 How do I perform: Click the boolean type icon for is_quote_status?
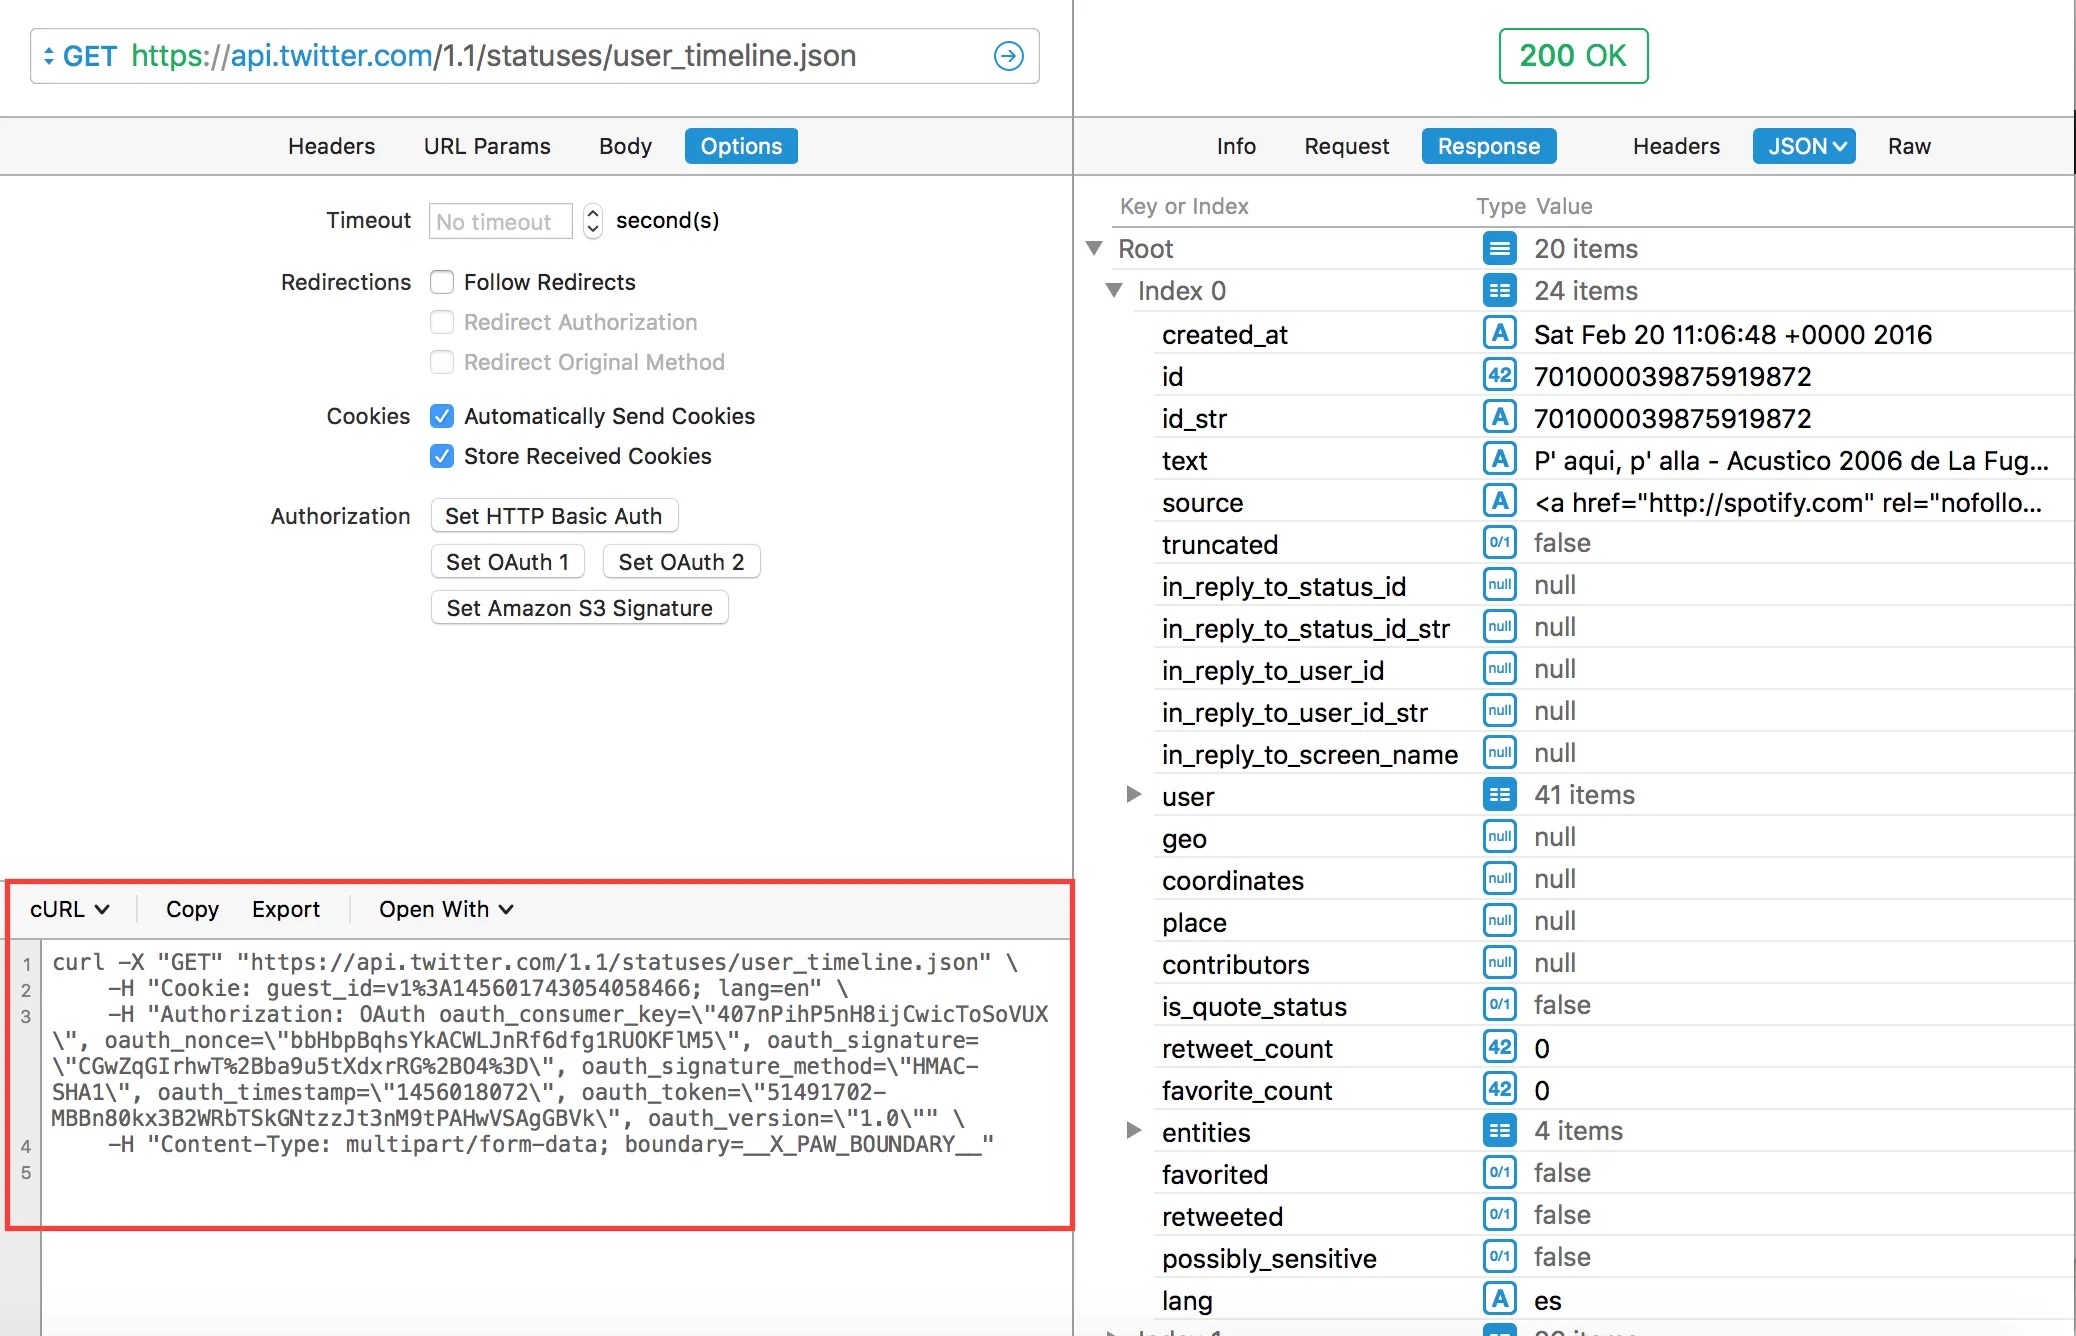click(x=1499, y=1005)
